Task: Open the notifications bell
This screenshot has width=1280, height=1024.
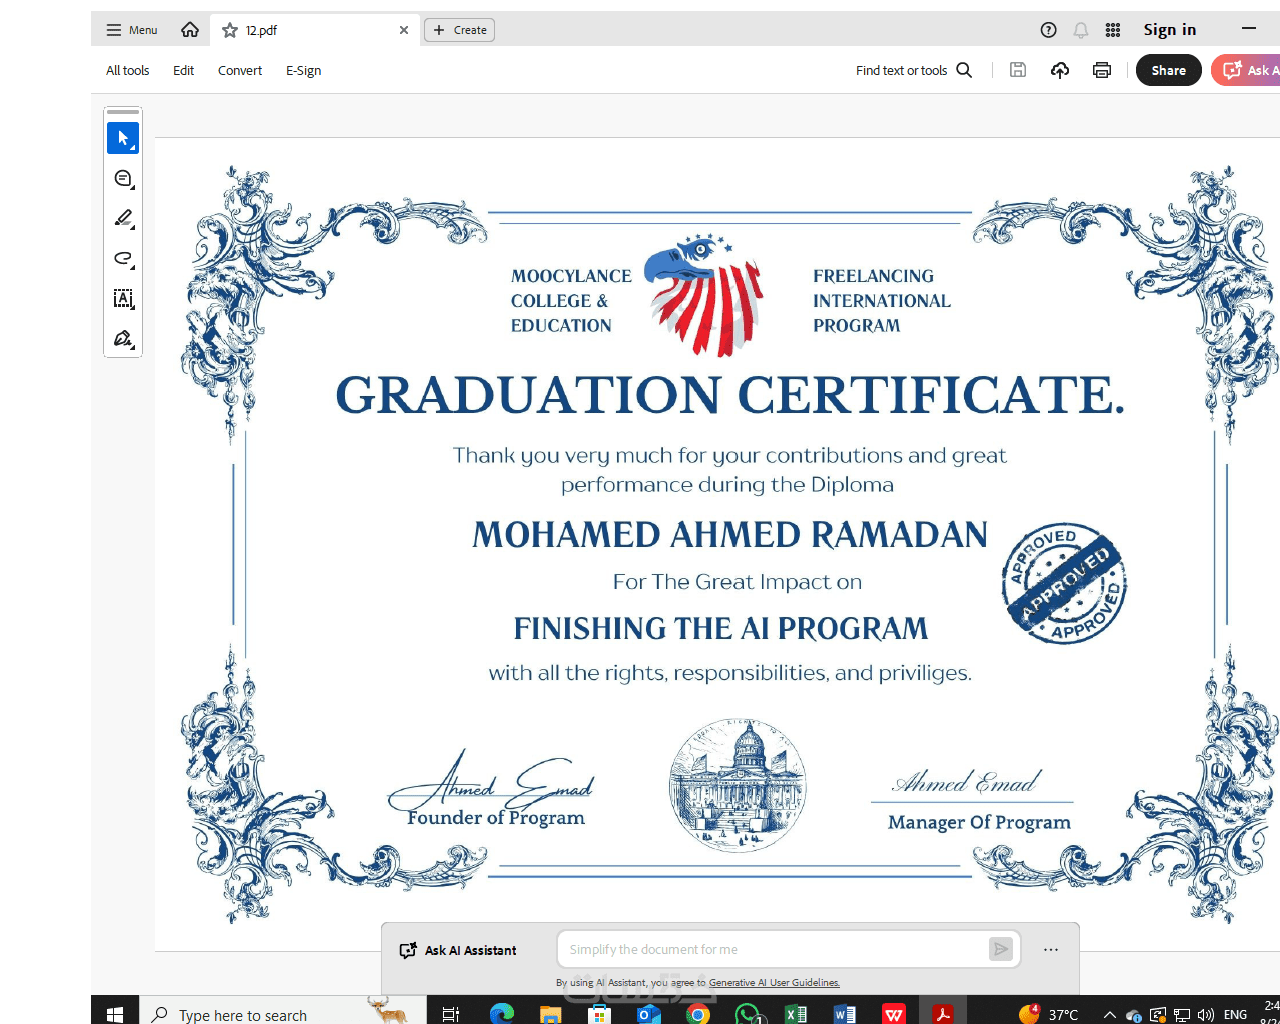Action: click(x=1081, y=30)
